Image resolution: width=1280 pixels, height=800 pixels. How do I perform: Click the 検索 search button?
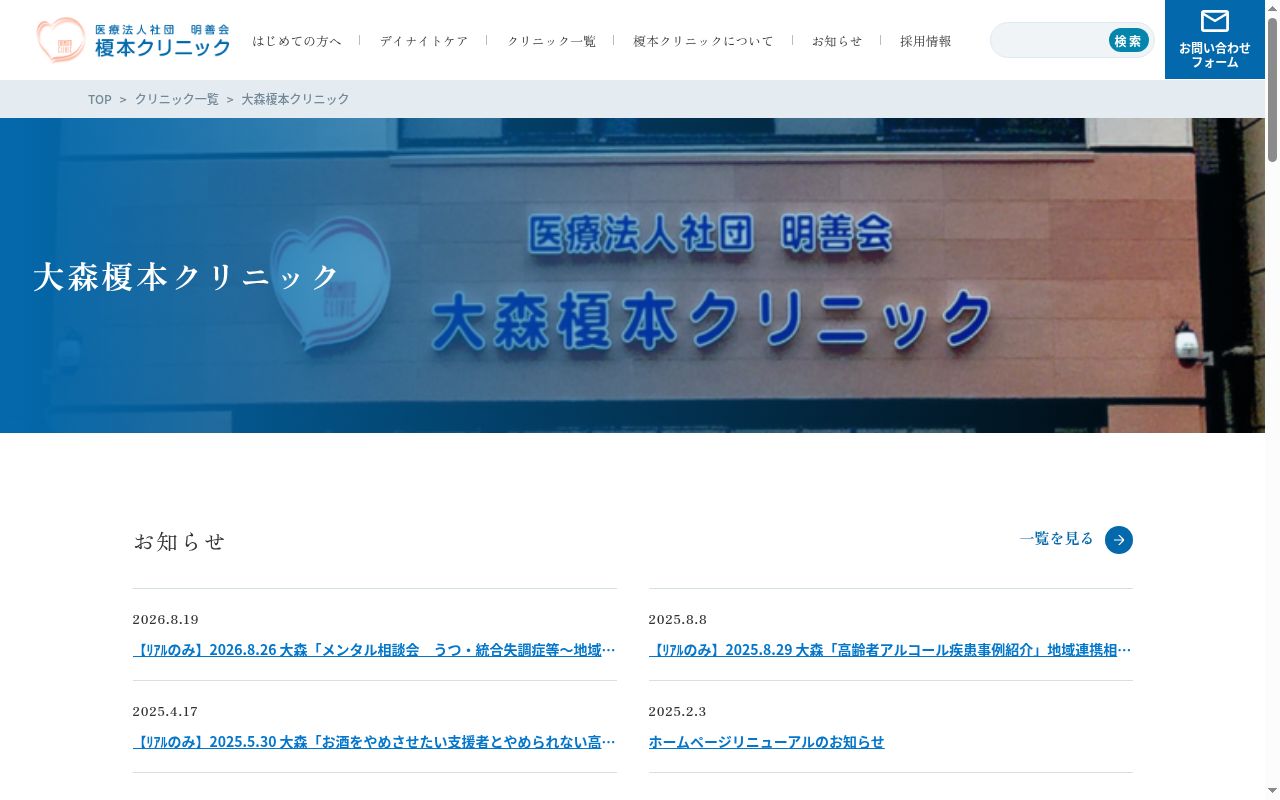coord(1128,40)
